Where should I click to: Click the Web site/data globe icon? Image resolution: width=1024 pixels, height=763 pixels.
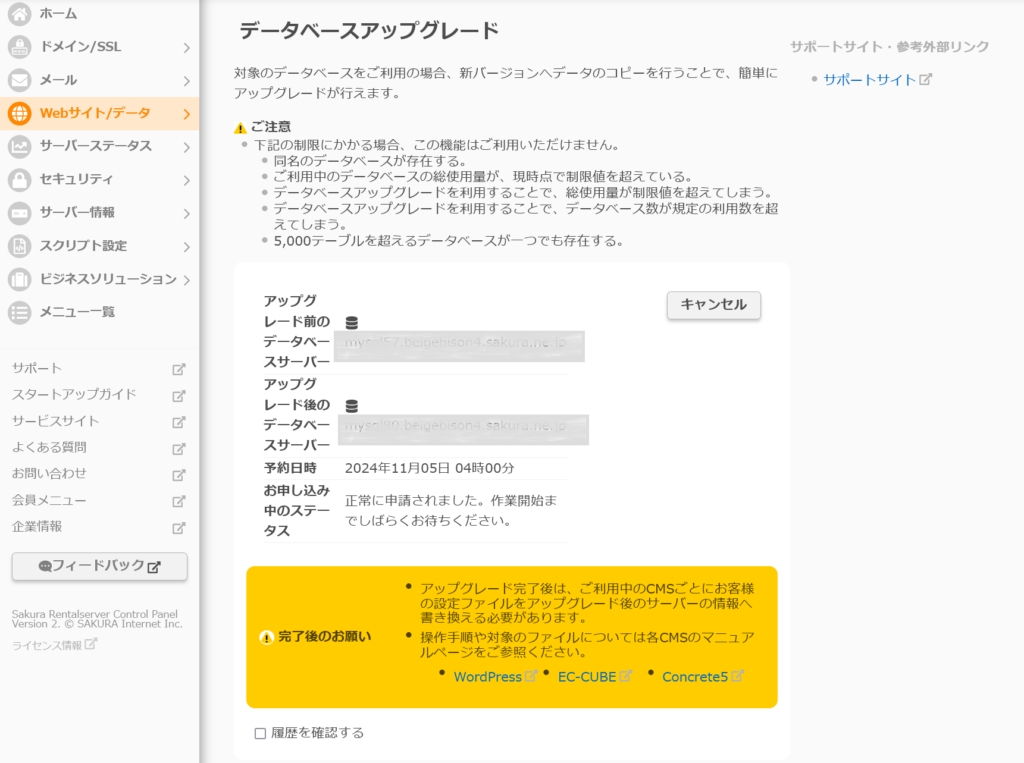[19, 113]
